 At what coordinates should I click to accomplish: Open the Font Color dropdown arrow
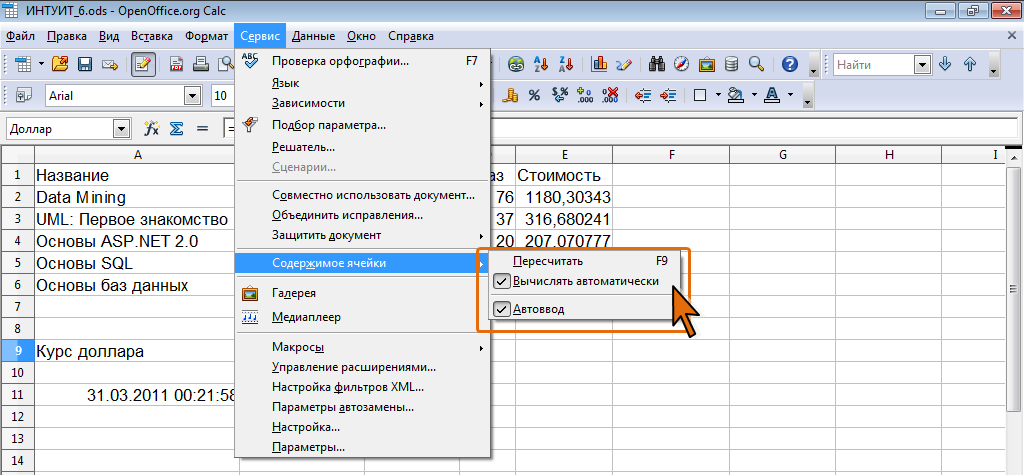pyautogui.click(x=790, y=95)
